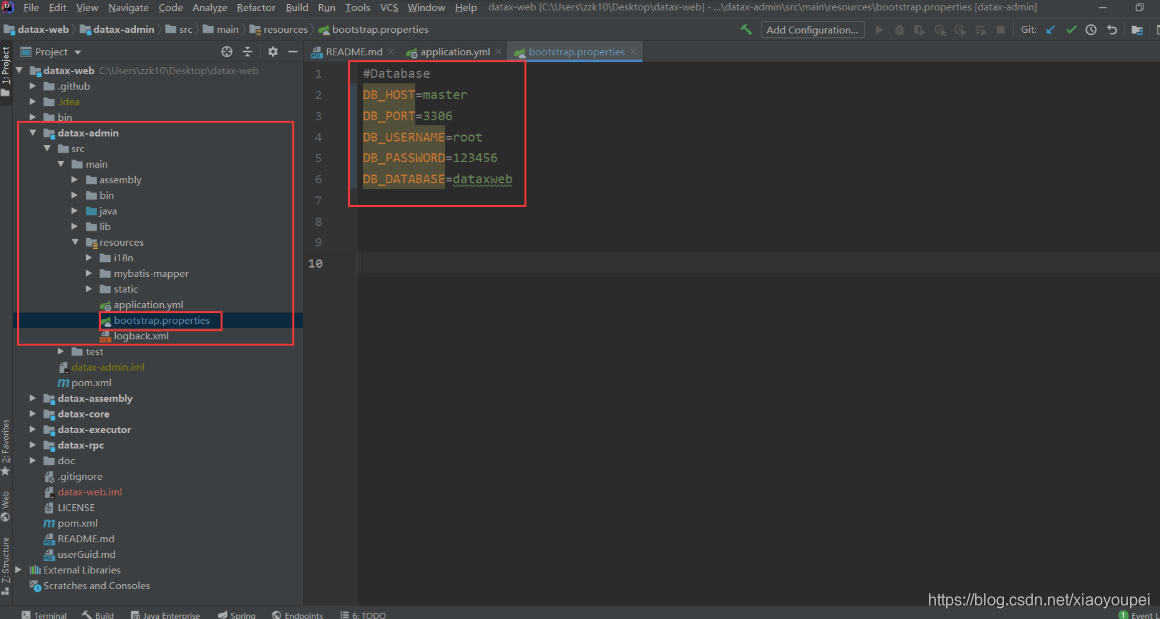1160x619 pixels.
Task: Click Git Update Project blue arrow
Action: click(1051, 30)
